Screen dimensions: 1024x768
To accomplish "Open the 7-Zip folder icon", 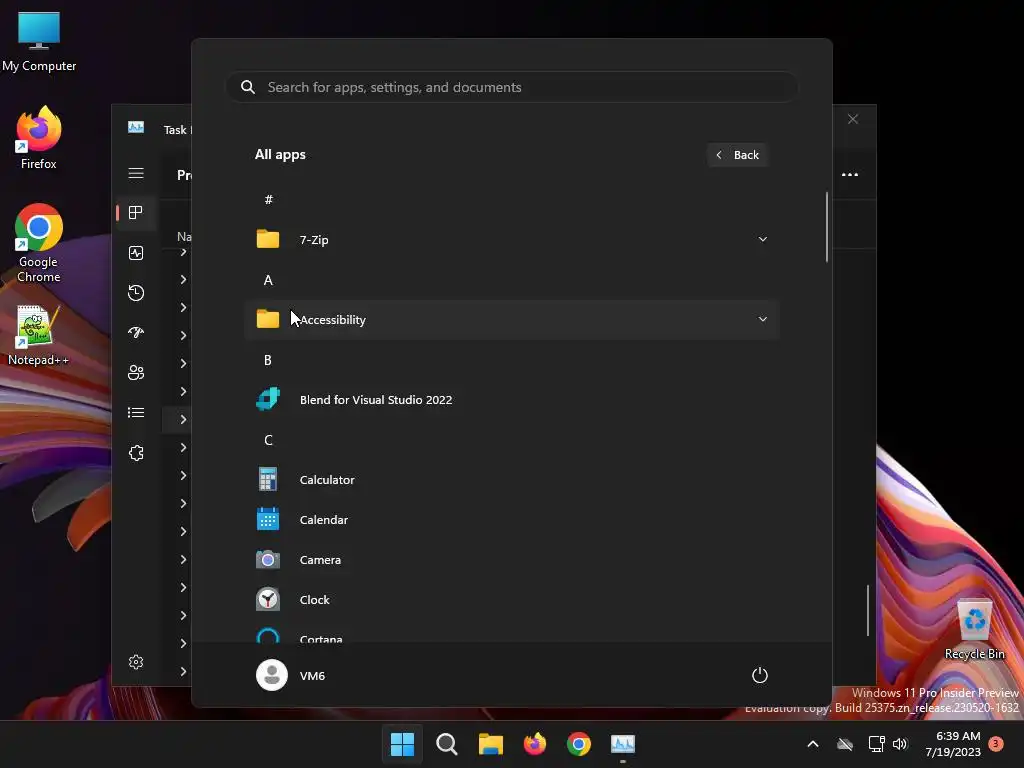I will pyautogui.click(x=268, y=239).
